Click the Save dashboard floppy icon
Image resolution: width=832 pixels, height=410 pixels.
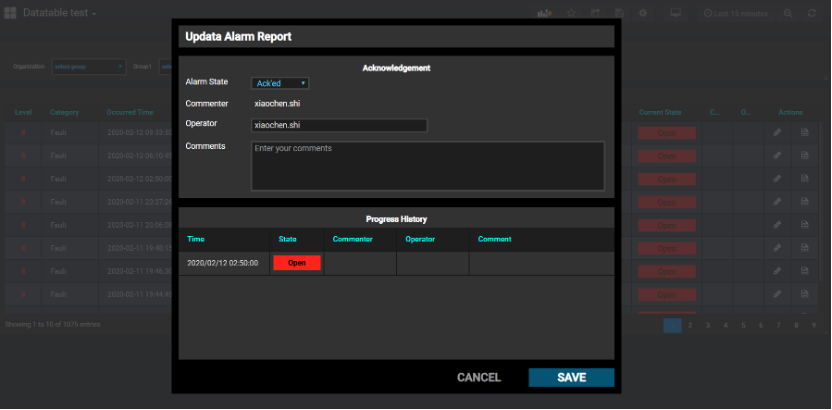pyautogui.click(x=620, y=13)
